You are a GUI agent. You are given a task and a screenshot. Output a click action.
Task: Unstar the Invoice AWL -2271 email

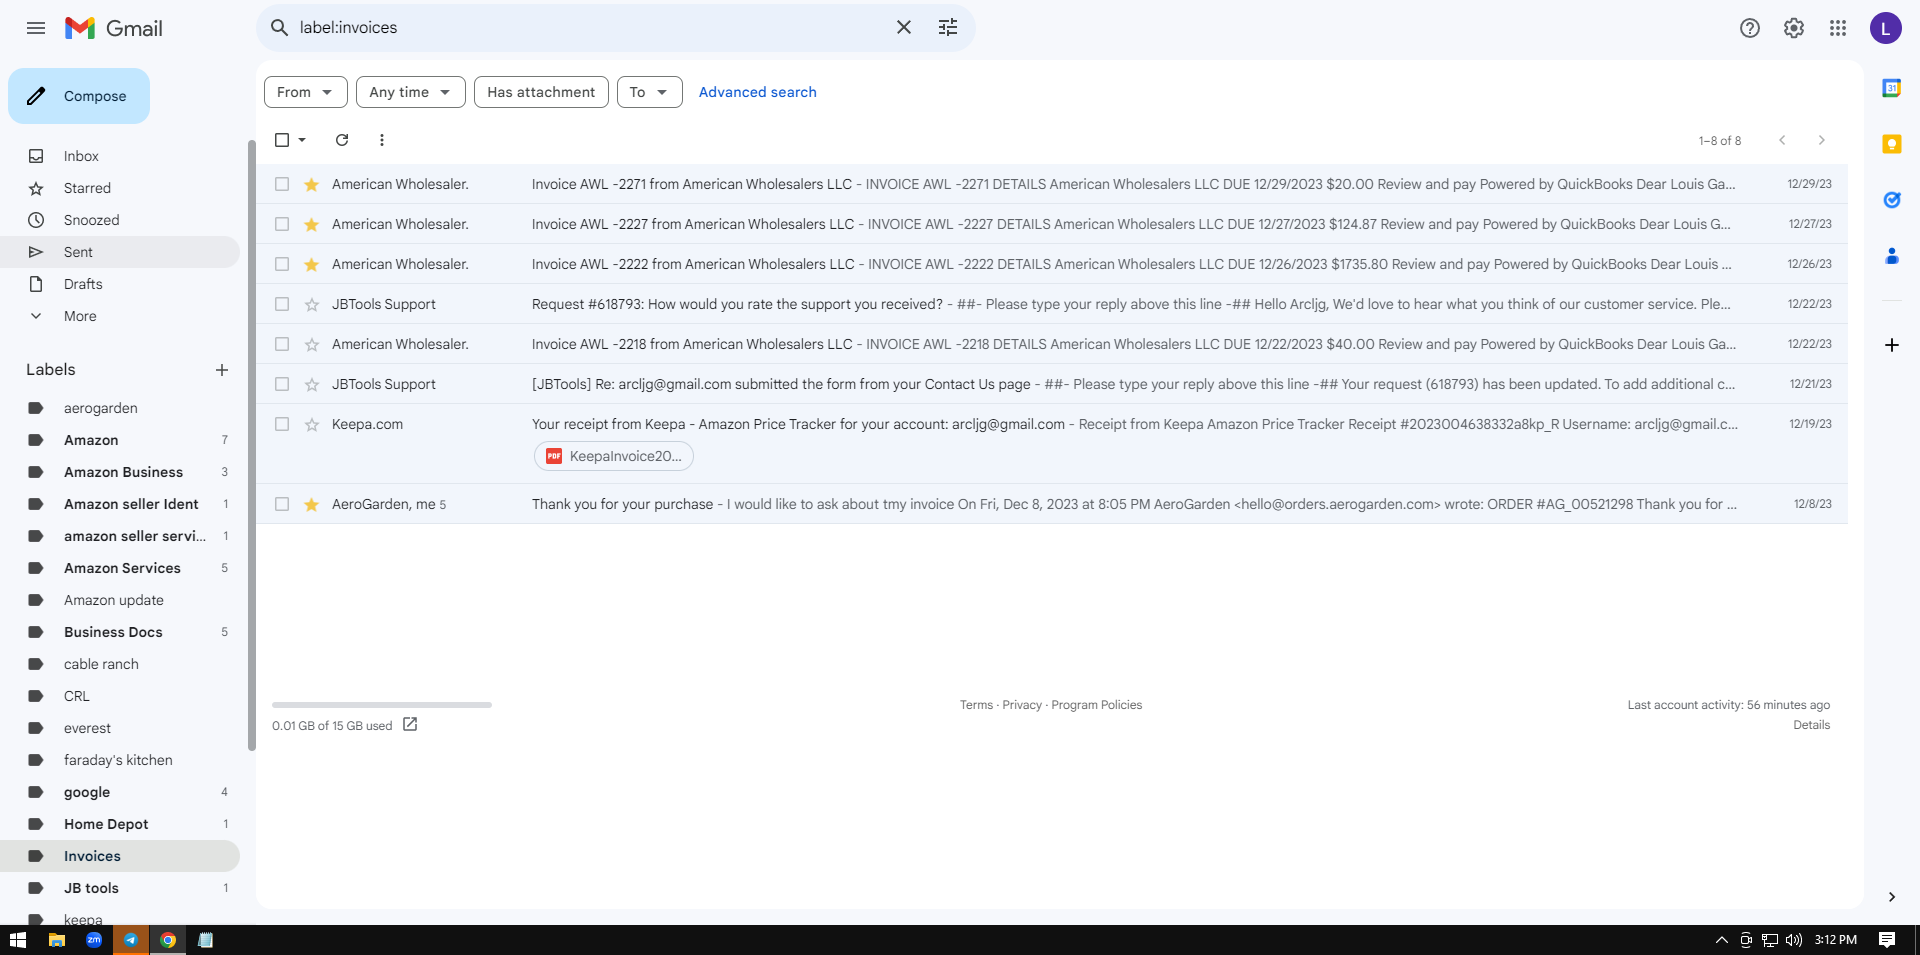312,184
